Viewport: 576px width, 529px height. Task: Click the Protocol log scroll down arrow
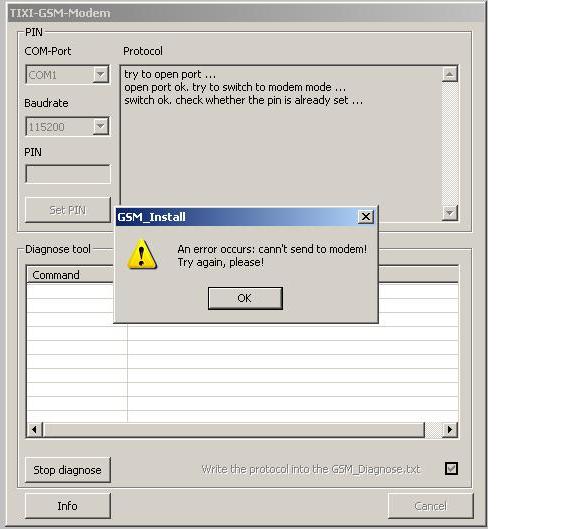pos(450,213)
